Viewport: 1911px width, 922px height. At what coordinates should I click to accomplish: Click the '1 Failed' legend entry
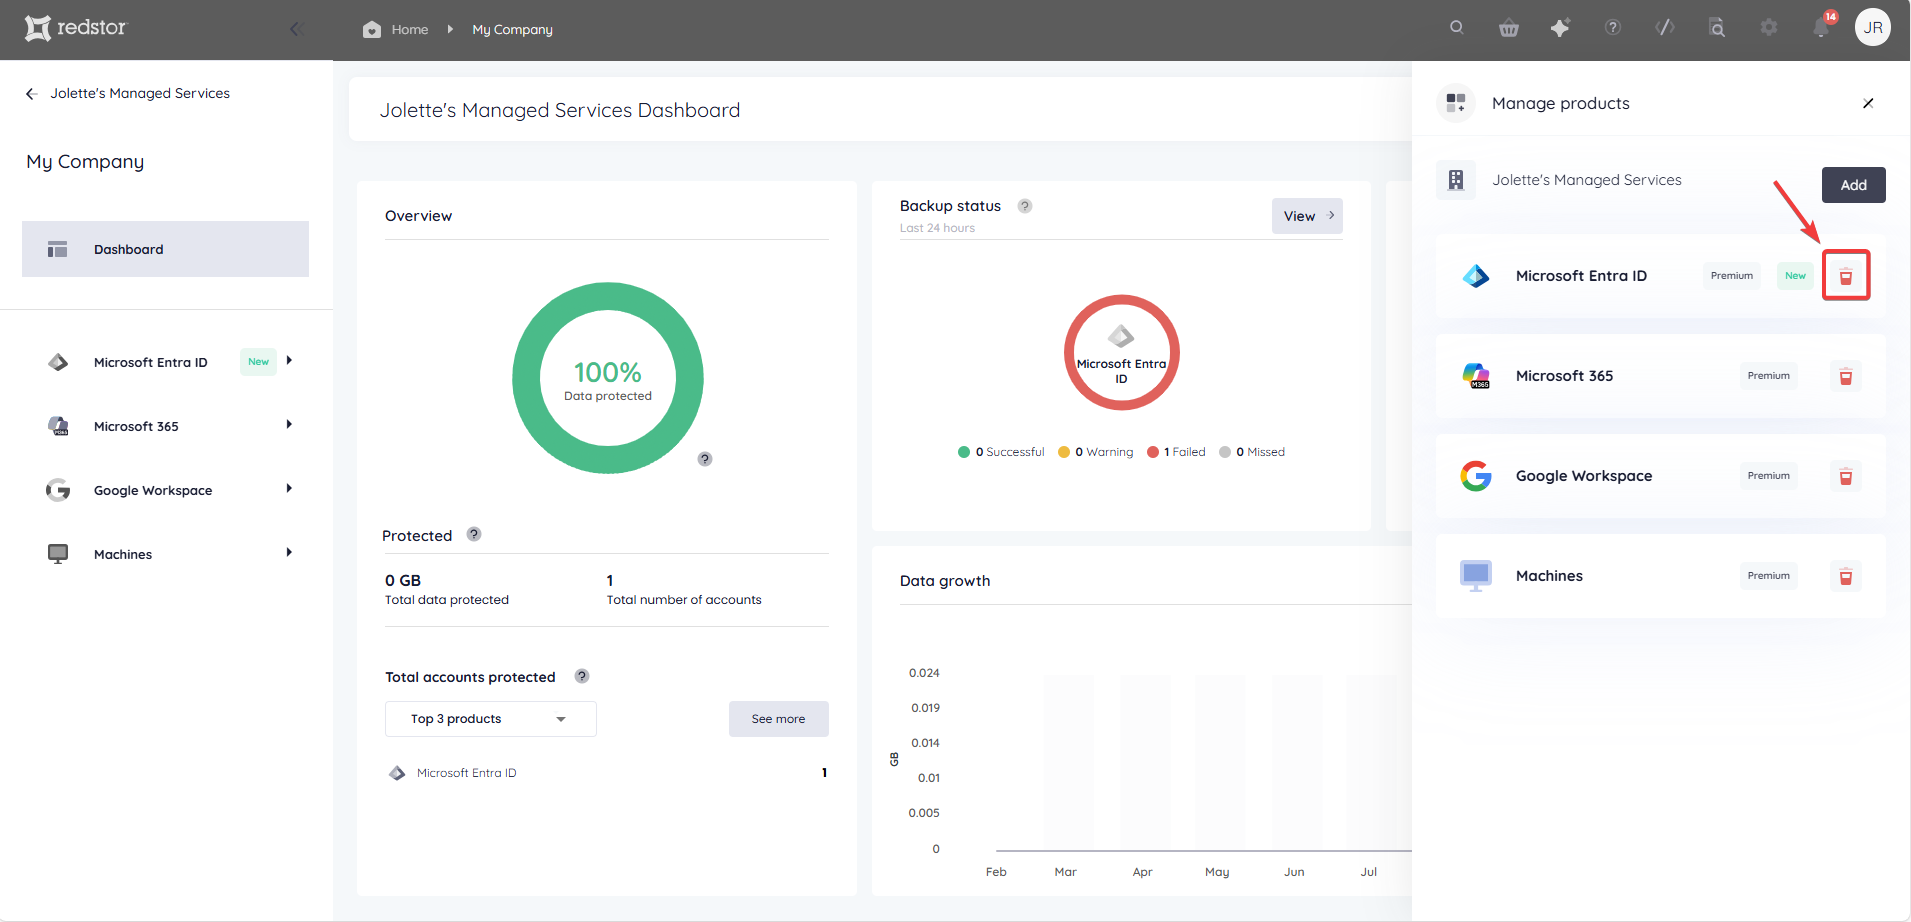[1177, 452]
